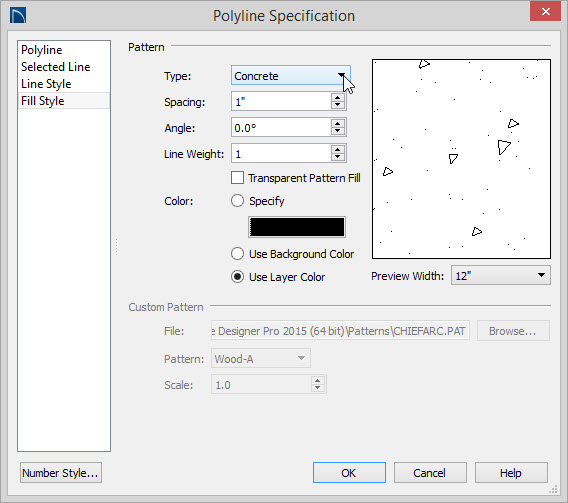Expand the Preview Width dropdown
568x503 pixels.
point(501,276)
